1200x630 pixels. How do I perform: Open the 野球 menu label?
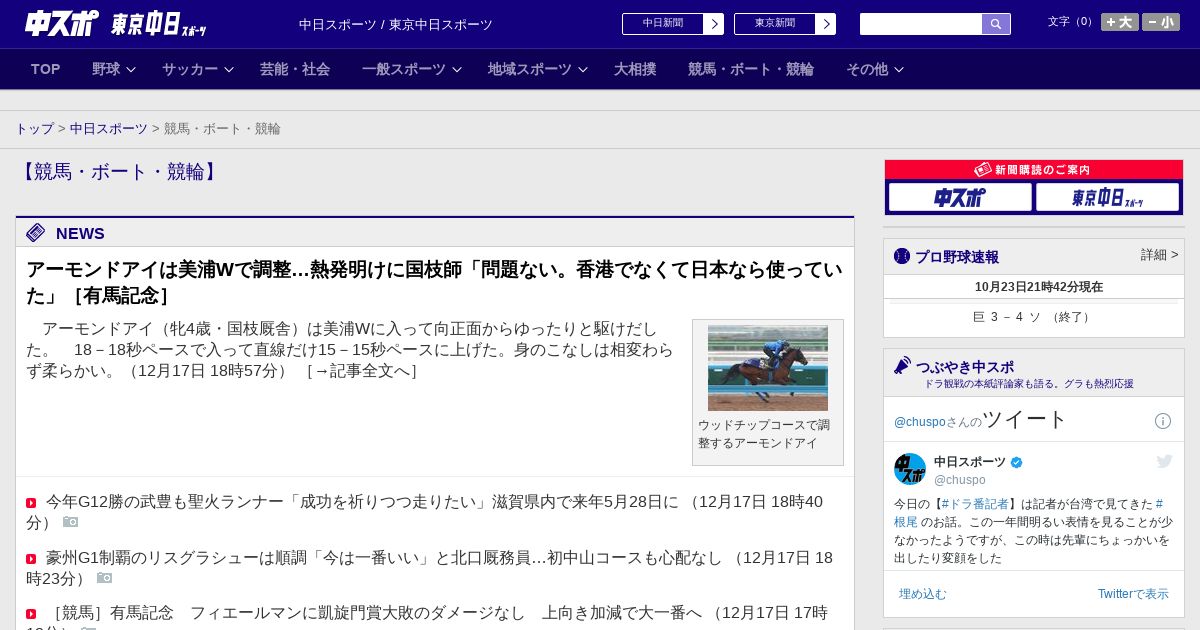[x=106, y=69]
